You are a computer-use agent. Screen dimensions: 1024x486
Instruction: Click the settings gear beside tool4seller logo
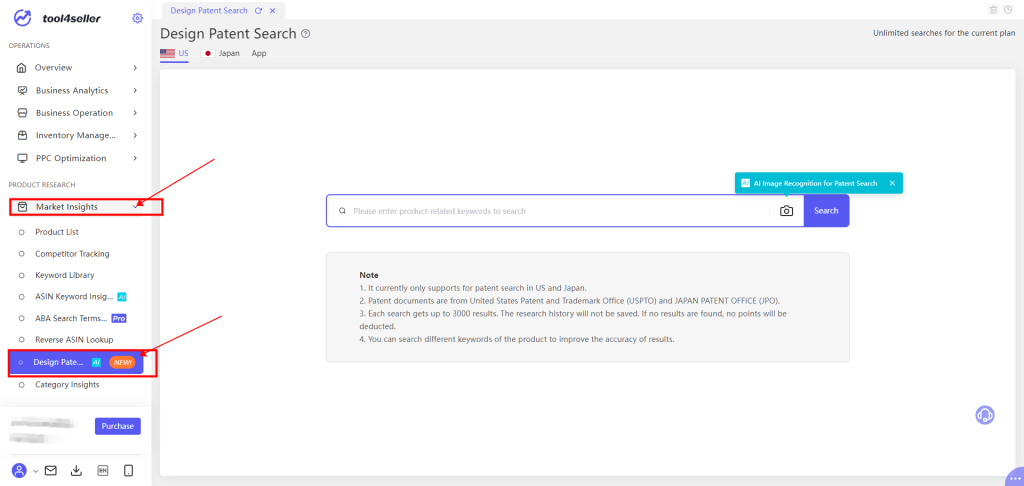[137, 18]
